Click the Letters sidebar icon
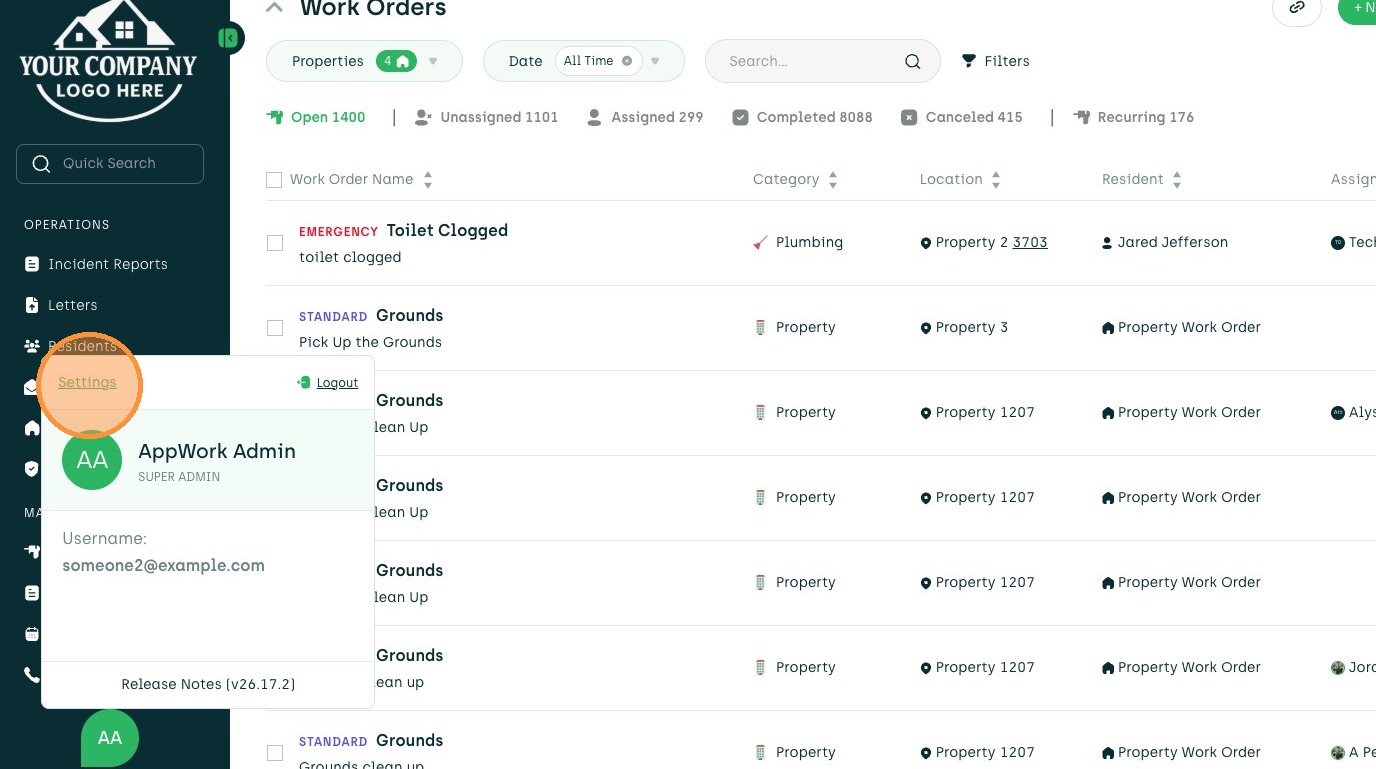The image size is (1376, 769). click(x=32, y=305)
